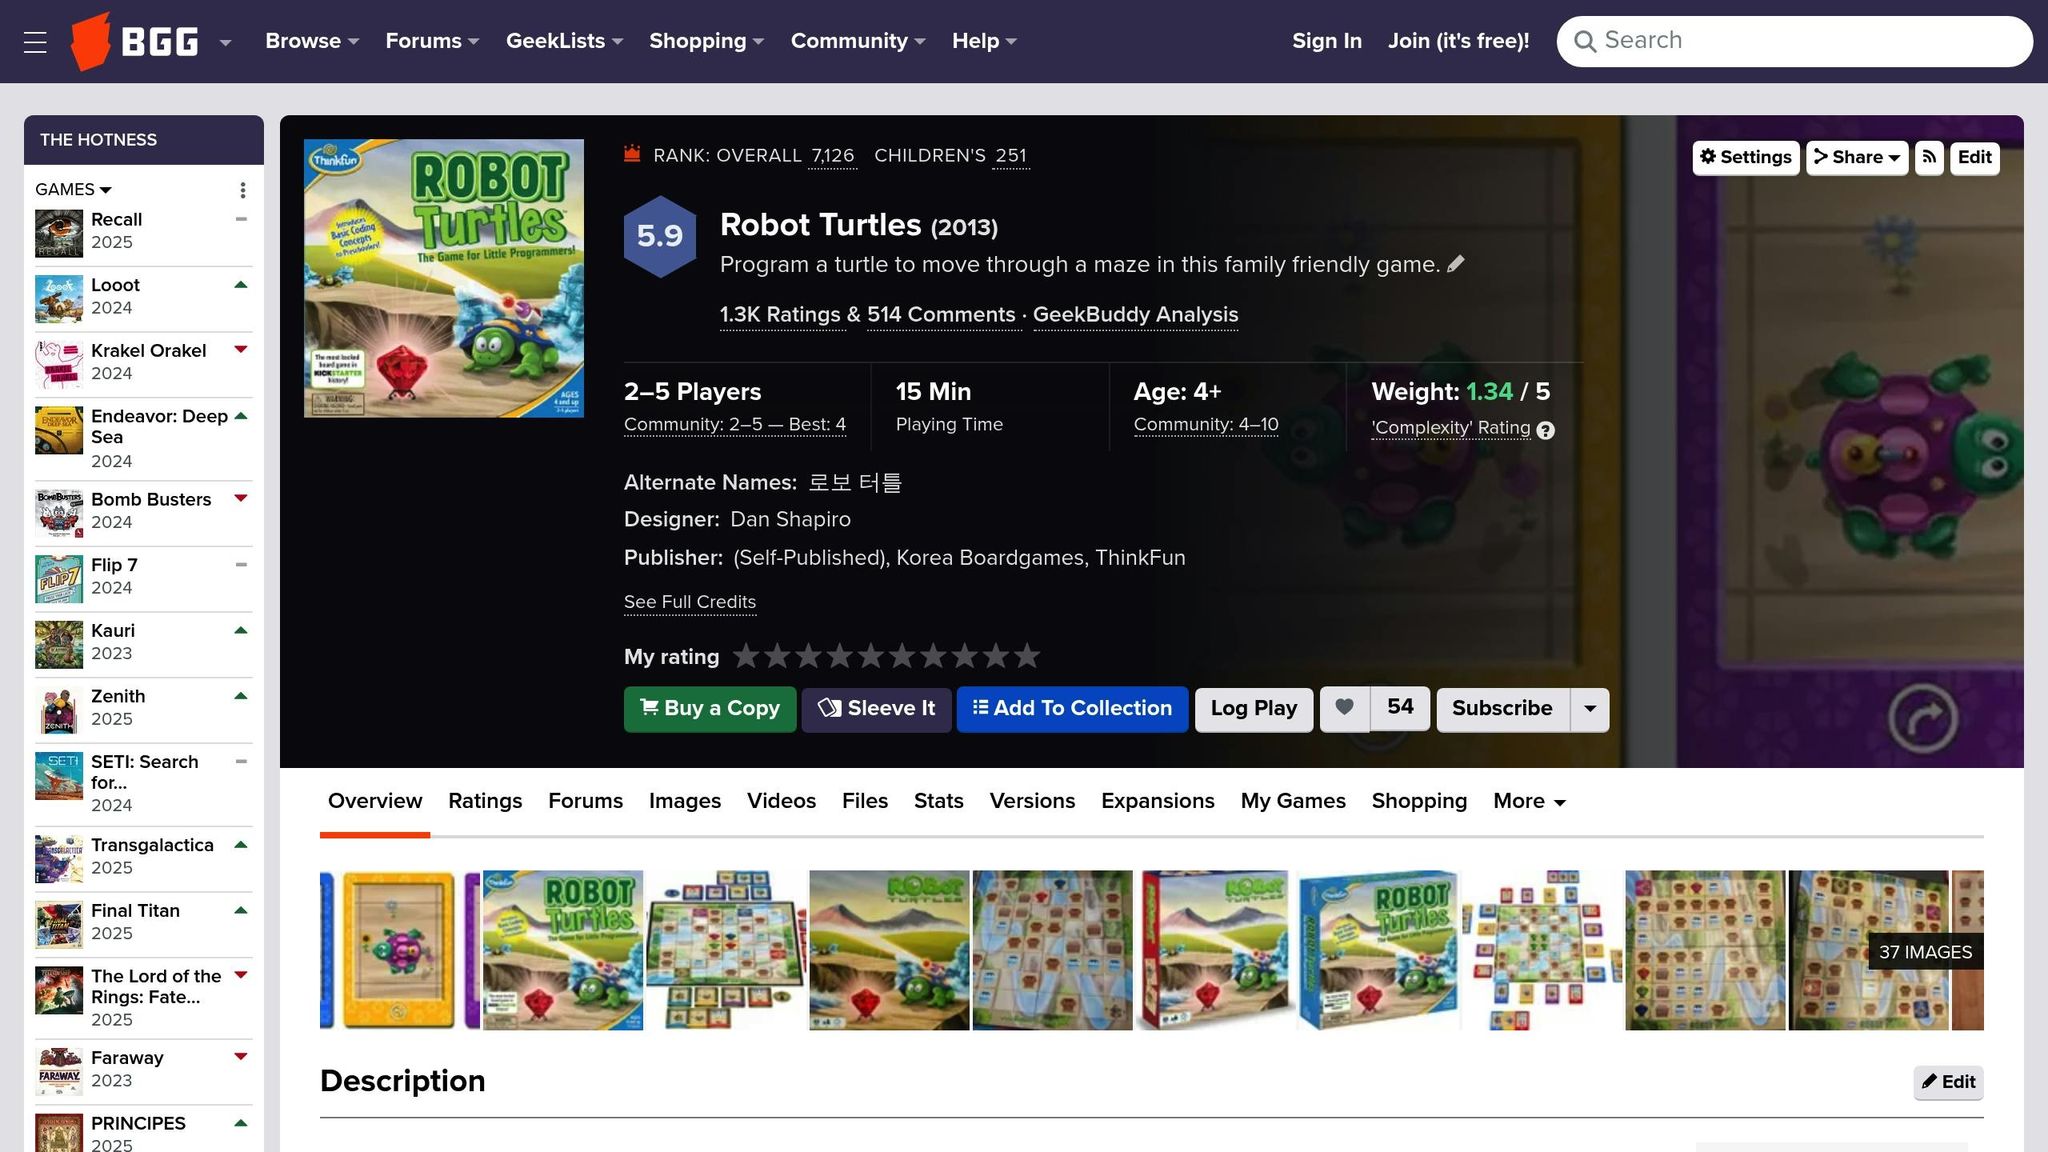
Task: Open Transgalactica hotness entry
Action: click(152, 845)
